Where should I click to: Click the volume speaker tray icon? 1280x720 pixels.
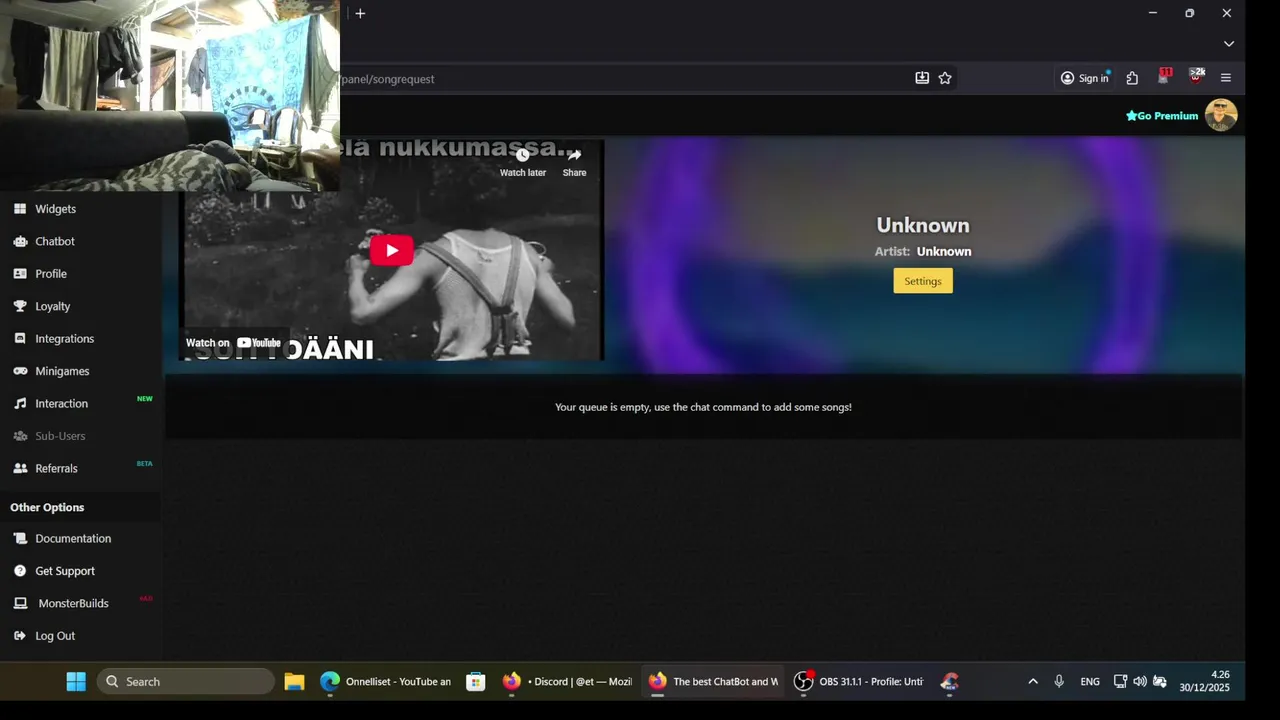pyautogui.click(x=1140, y=682)
